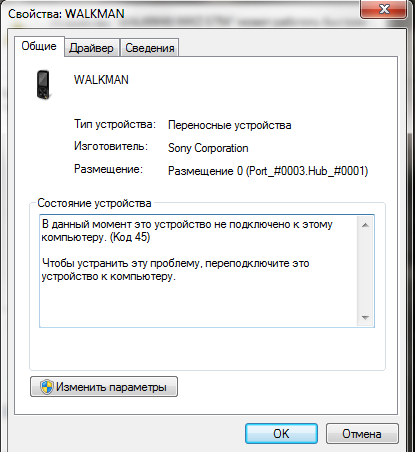Click the shield icon on Изменить параметры
This screenshot has height=452, width=415.
[x=47, y=387]
